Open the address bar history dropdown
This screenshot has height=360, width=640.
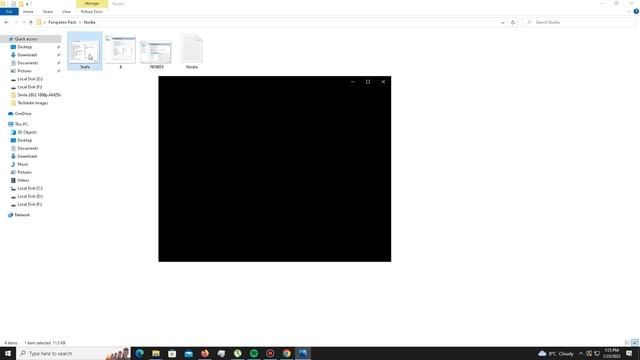503,22
